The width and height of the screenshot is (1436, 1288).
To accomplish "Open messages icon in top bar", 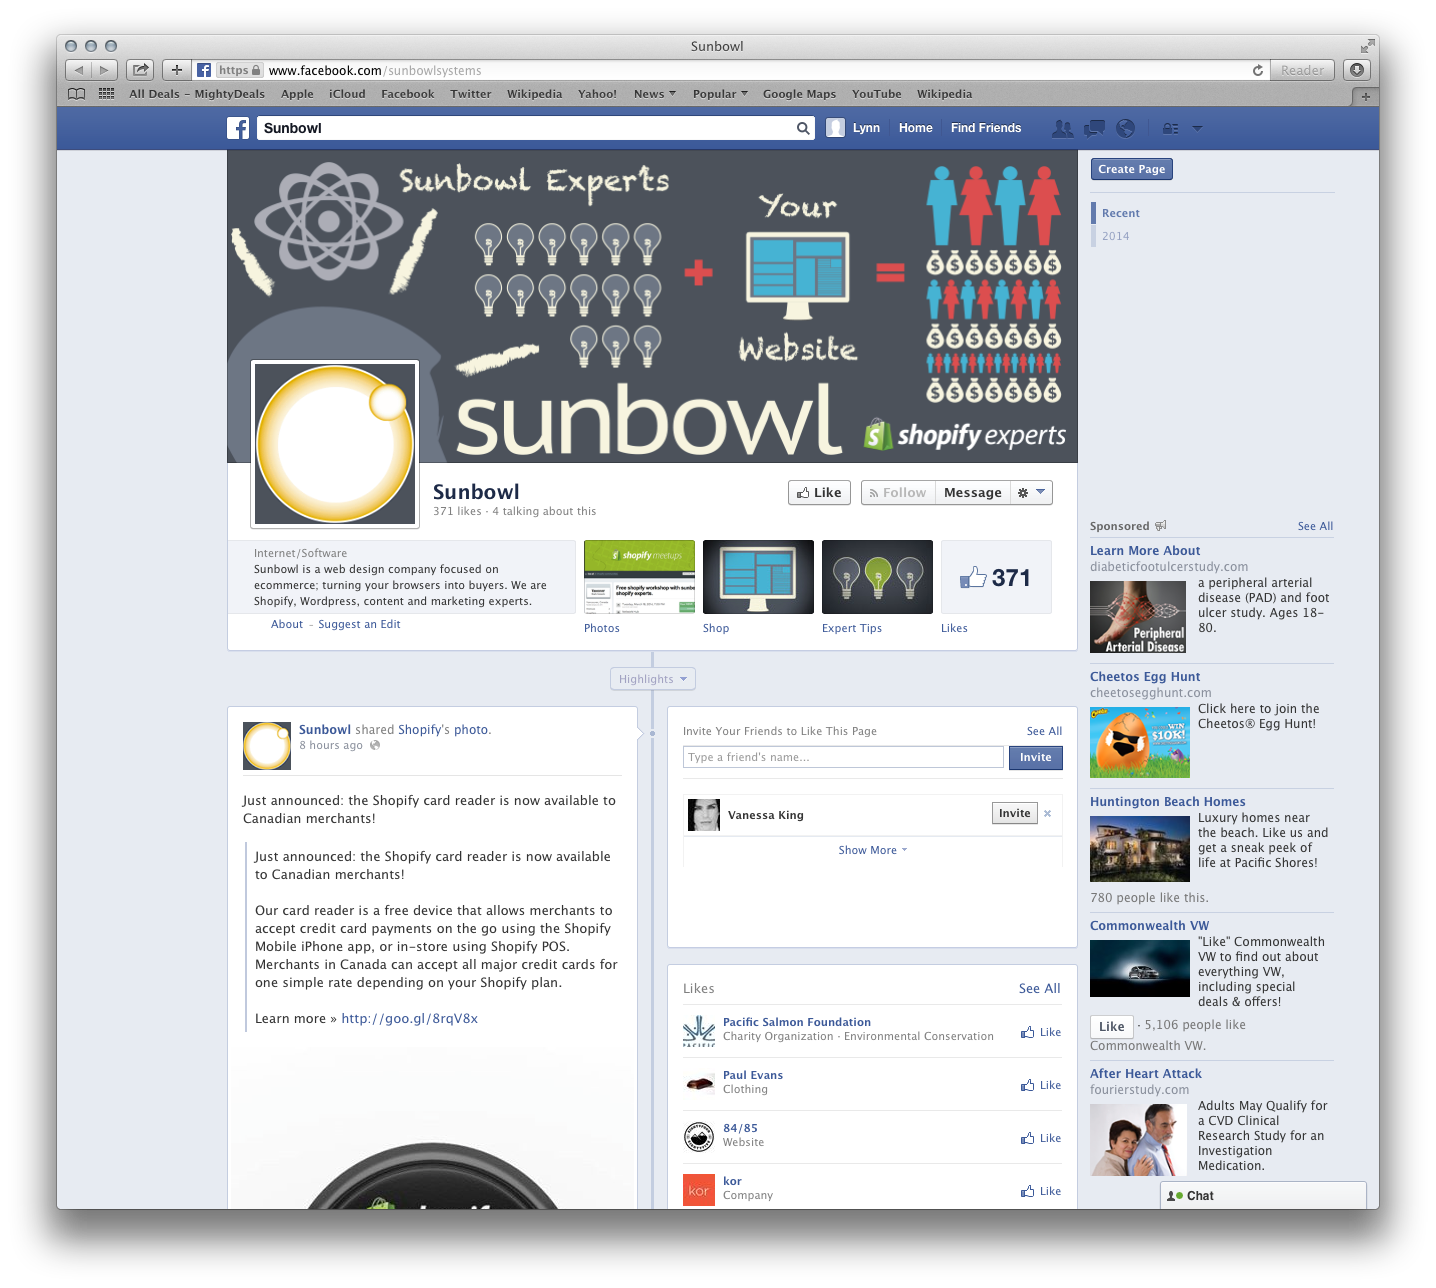I will click(x=1095, y=128).
